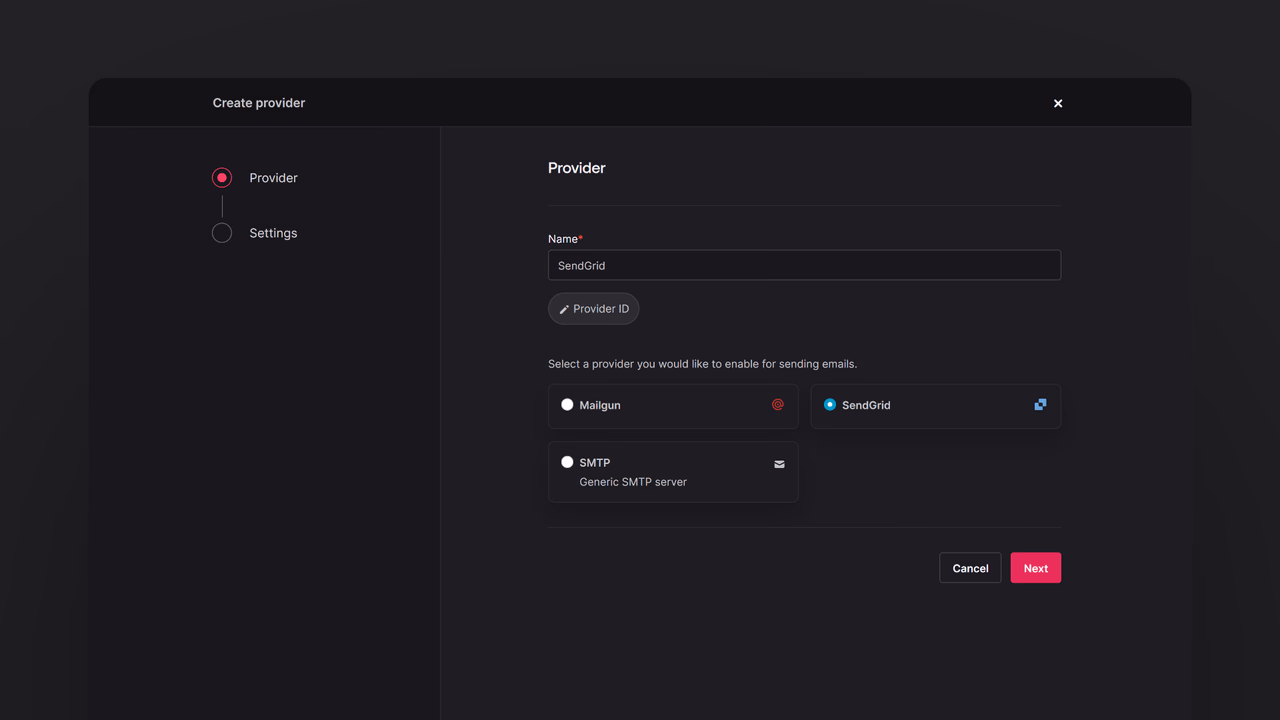
Task: Click the Cancel button
Action: coord(970,568)
